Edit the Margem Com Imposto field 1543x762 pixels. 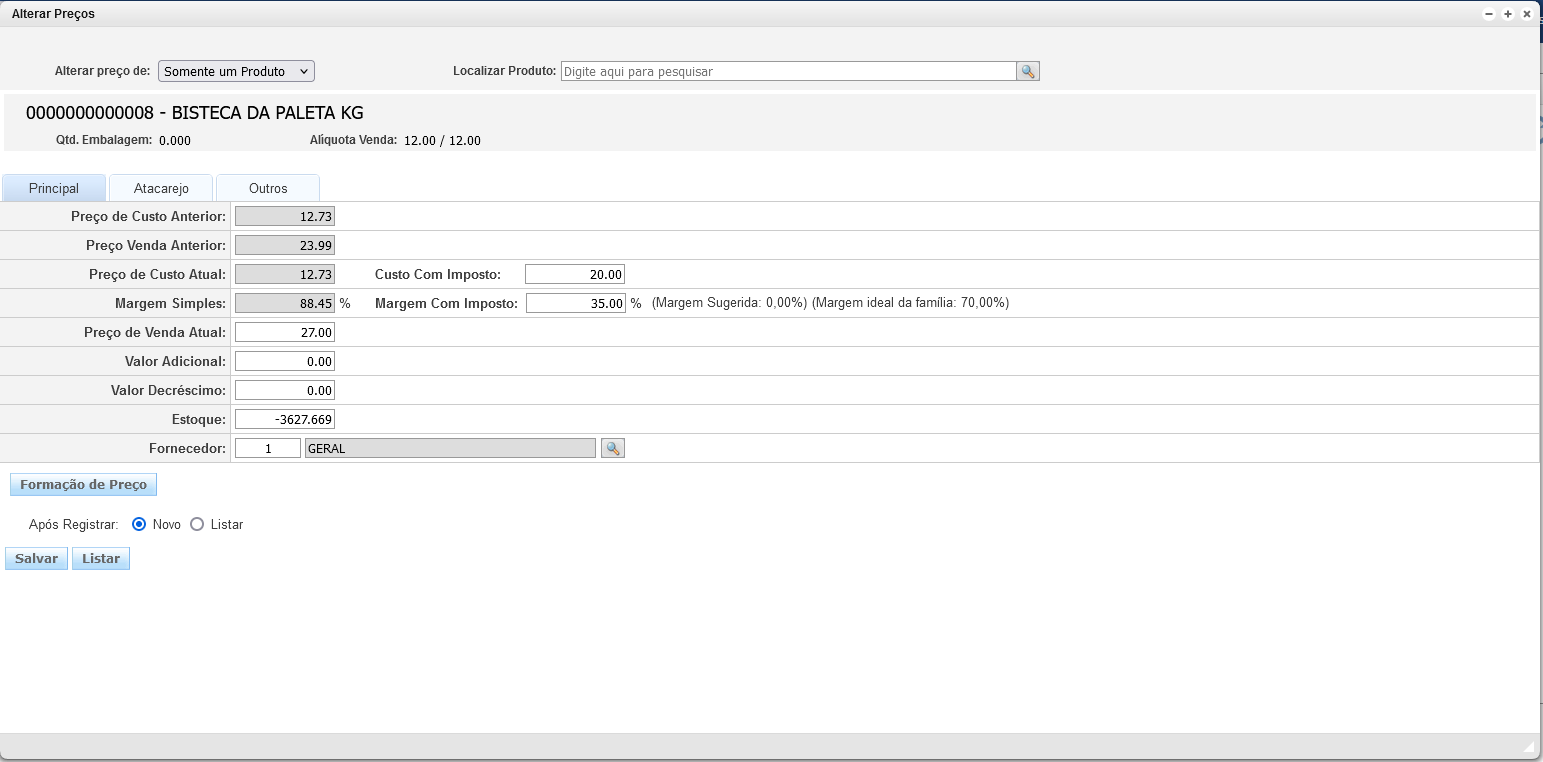(576, 303)
